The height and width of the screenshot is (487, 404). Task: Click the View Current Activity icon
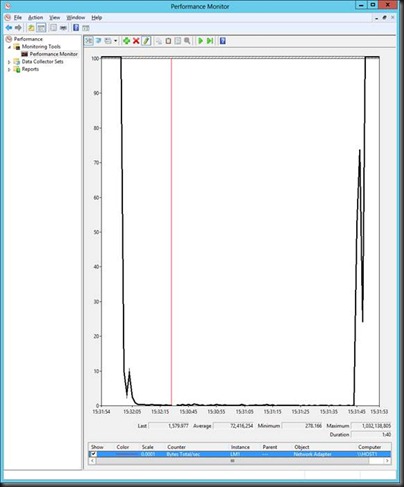[89, 41]
